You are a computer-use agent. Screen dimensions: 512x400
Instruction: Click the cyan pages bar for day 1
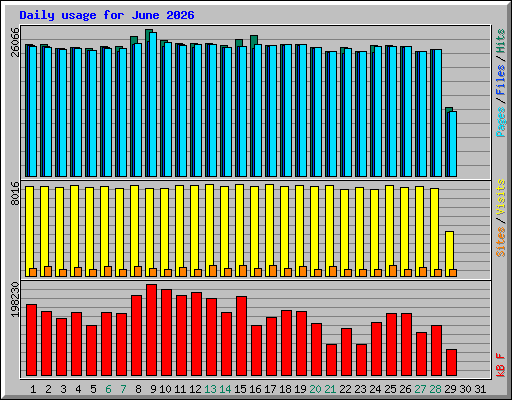coord(33,111)
